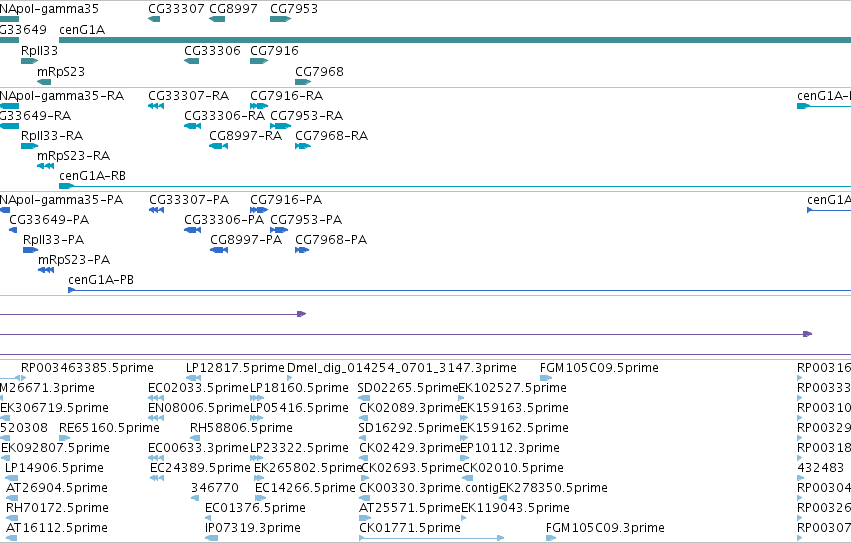Click the 346770 feature label
This screenshot has height=543, width=851.
point(215,488)
